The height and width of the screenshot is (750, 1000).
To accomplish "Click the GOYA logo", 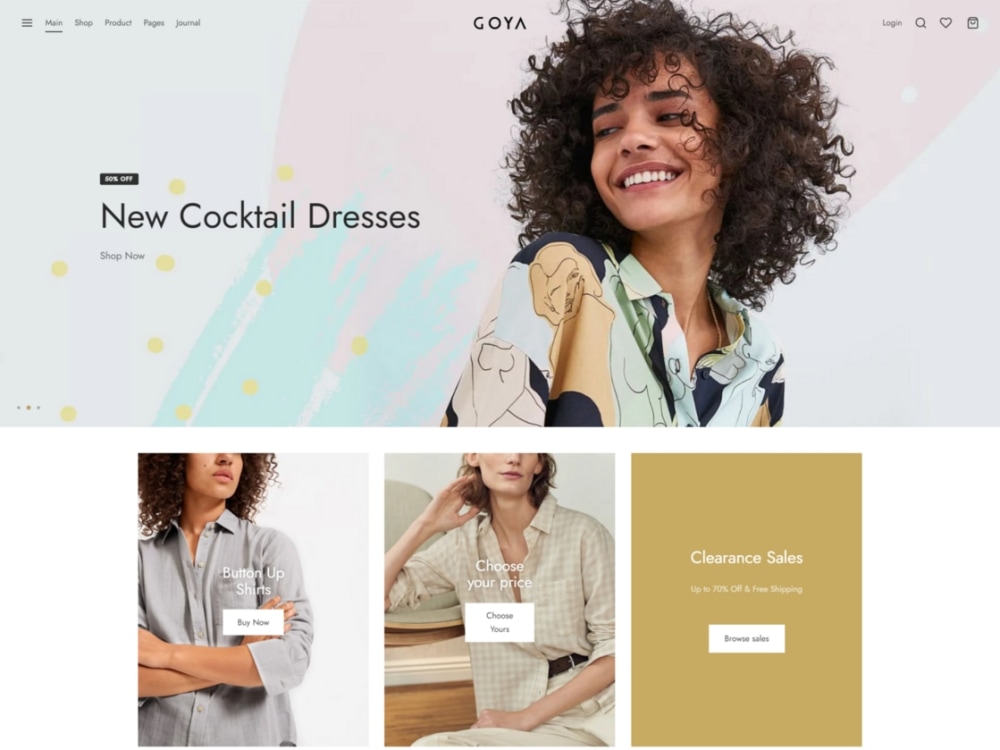I will click(500, 24).
